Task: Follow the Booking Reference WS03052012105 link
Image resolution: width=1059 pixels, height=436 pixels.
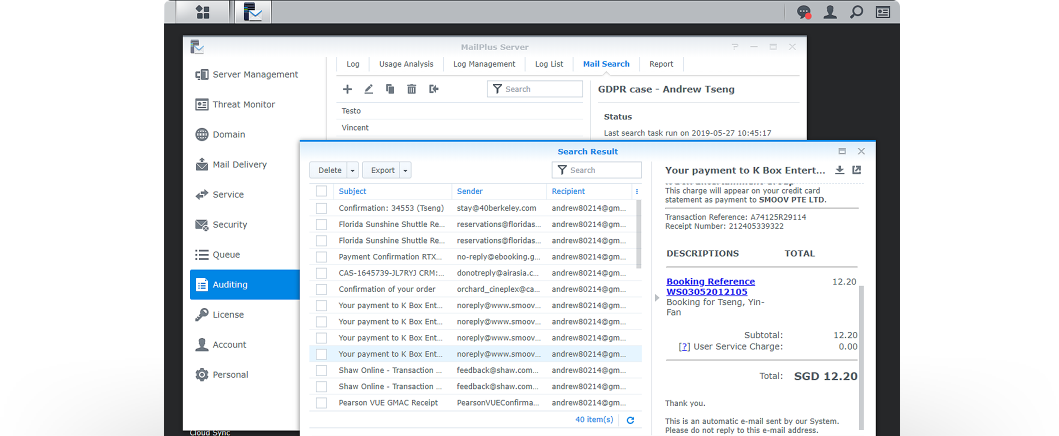Action: pos(710,287)
